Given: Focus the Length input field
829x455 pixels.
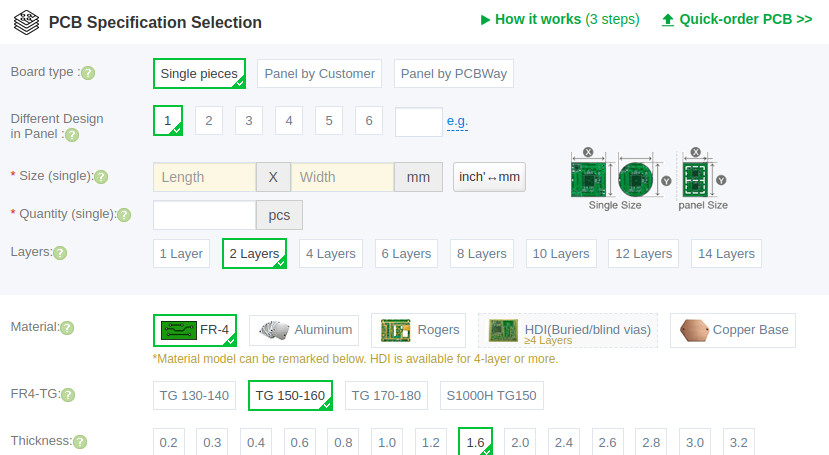Looking at the screenshot, I should pyautogui.click(x=205, y=177).
